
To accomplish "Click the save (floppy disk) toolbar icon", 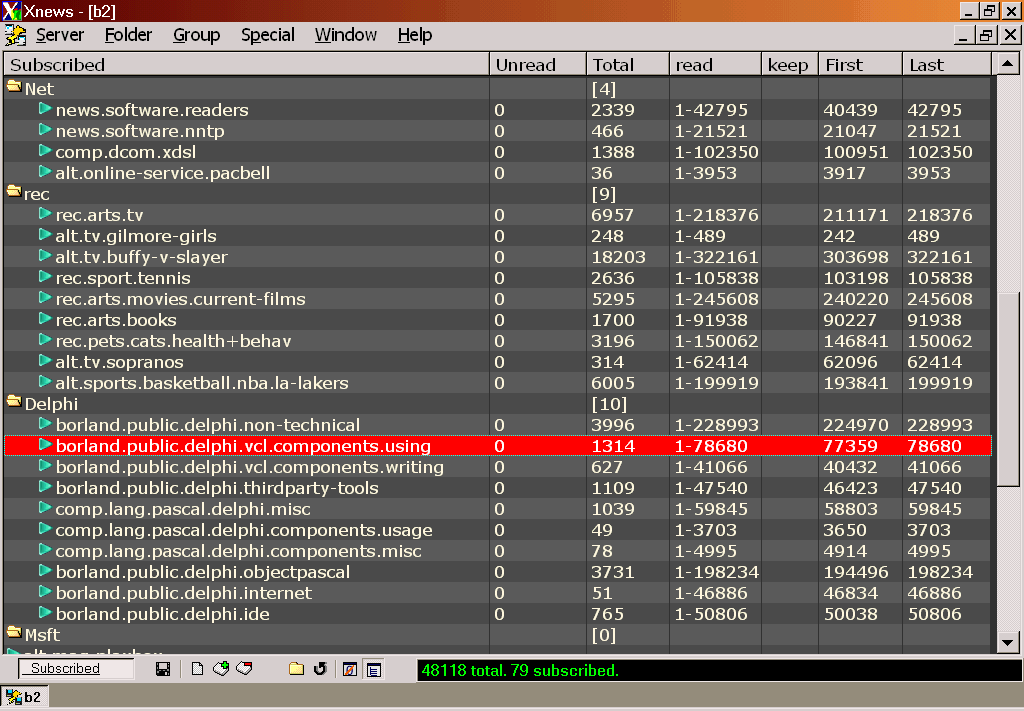I will click(x=163, y=669).
